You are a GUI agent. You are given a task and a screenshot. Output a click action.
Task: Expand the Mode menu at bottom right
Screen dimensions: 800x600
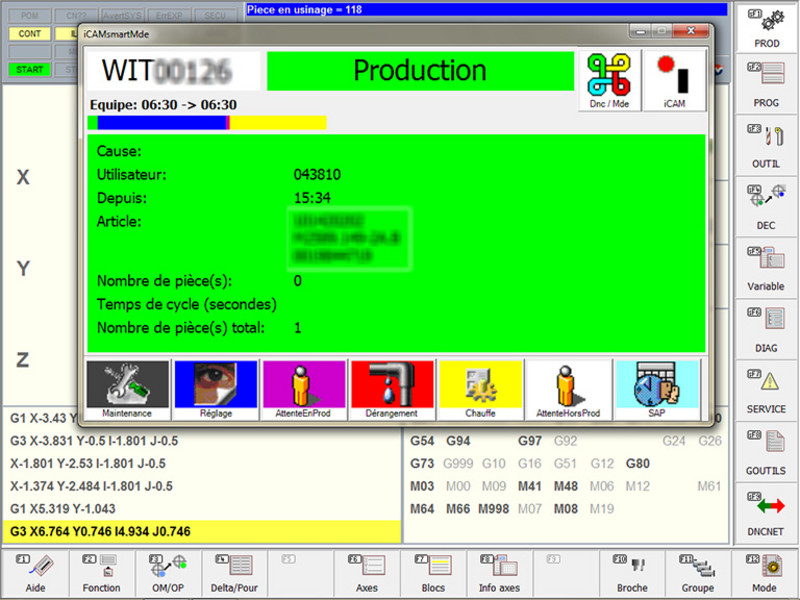tap(763, 572)
